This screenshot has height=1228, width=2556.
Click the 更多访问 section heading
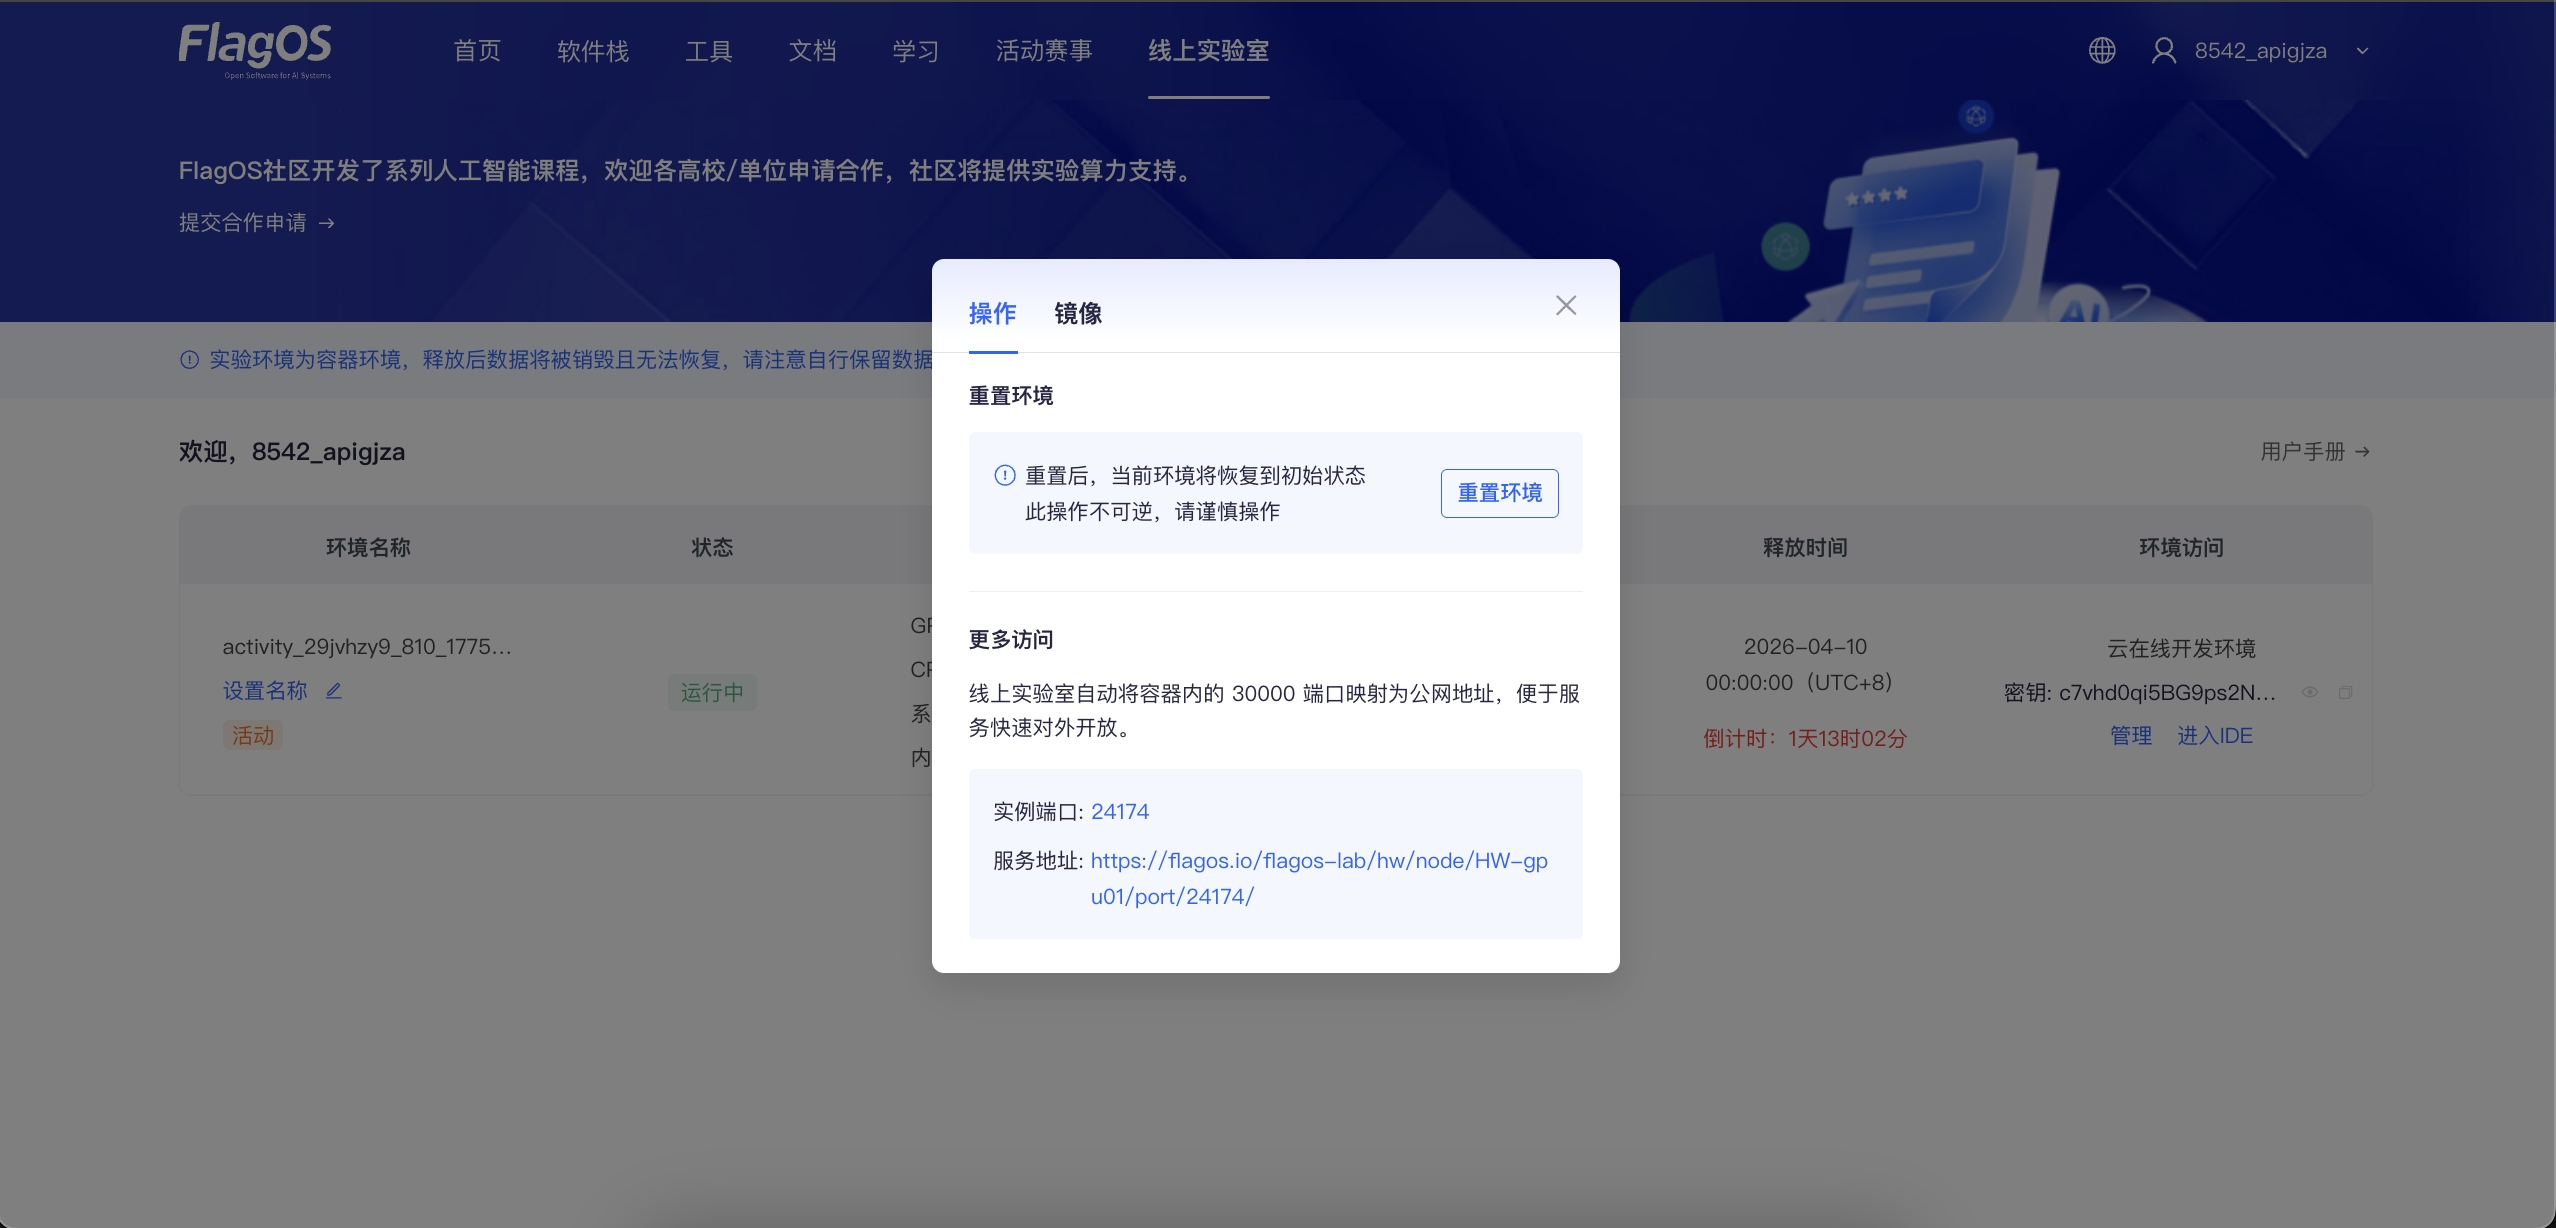click(1011, 640)
